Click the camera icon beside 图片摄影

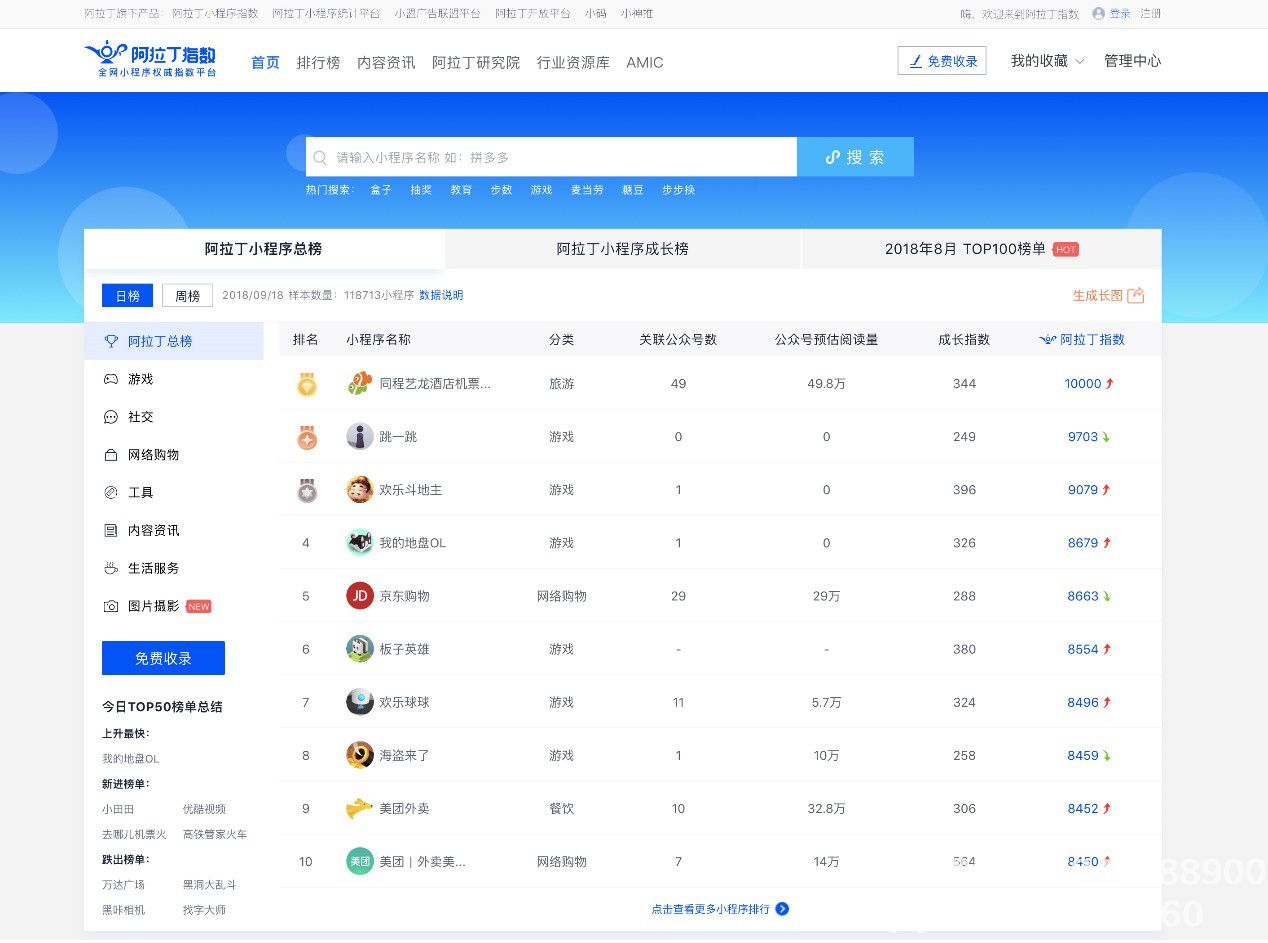tap(111, 606)
